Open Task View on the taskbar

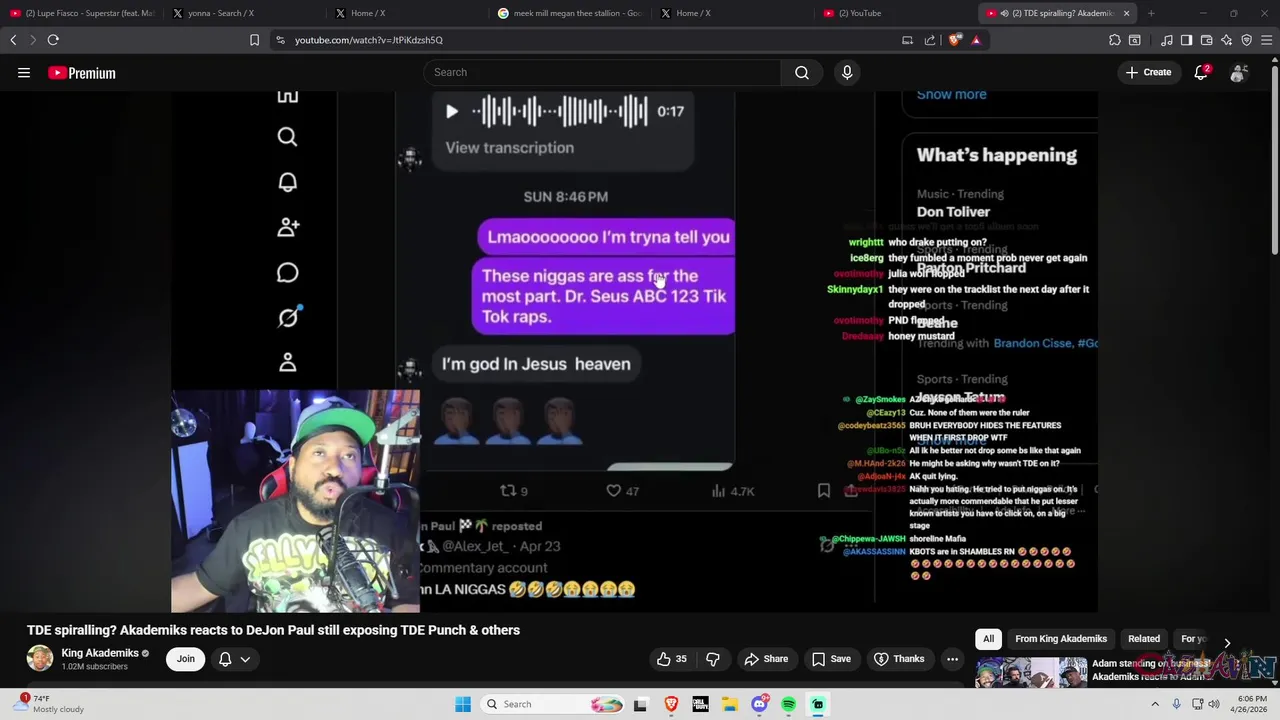click(640, 704)
